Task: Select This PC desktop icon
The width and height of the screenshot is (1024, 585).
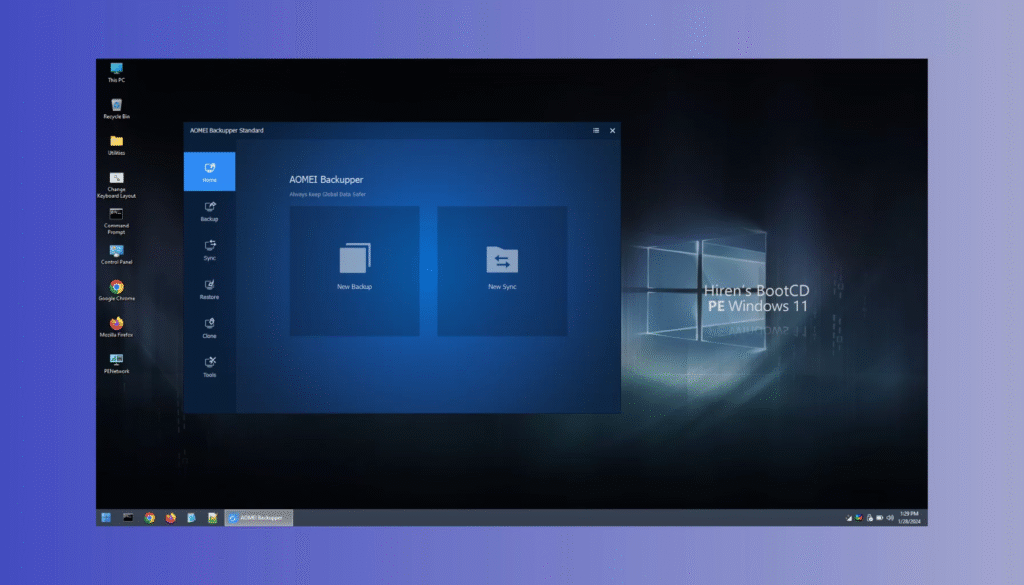Action: 116,71
